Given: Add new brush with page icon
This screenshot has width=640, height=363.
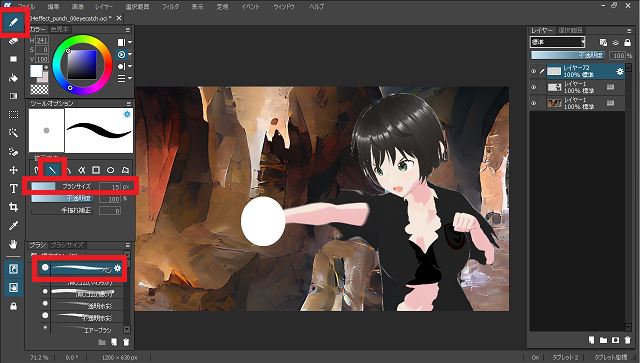Looking at the screenshot, I should (114, 342).
